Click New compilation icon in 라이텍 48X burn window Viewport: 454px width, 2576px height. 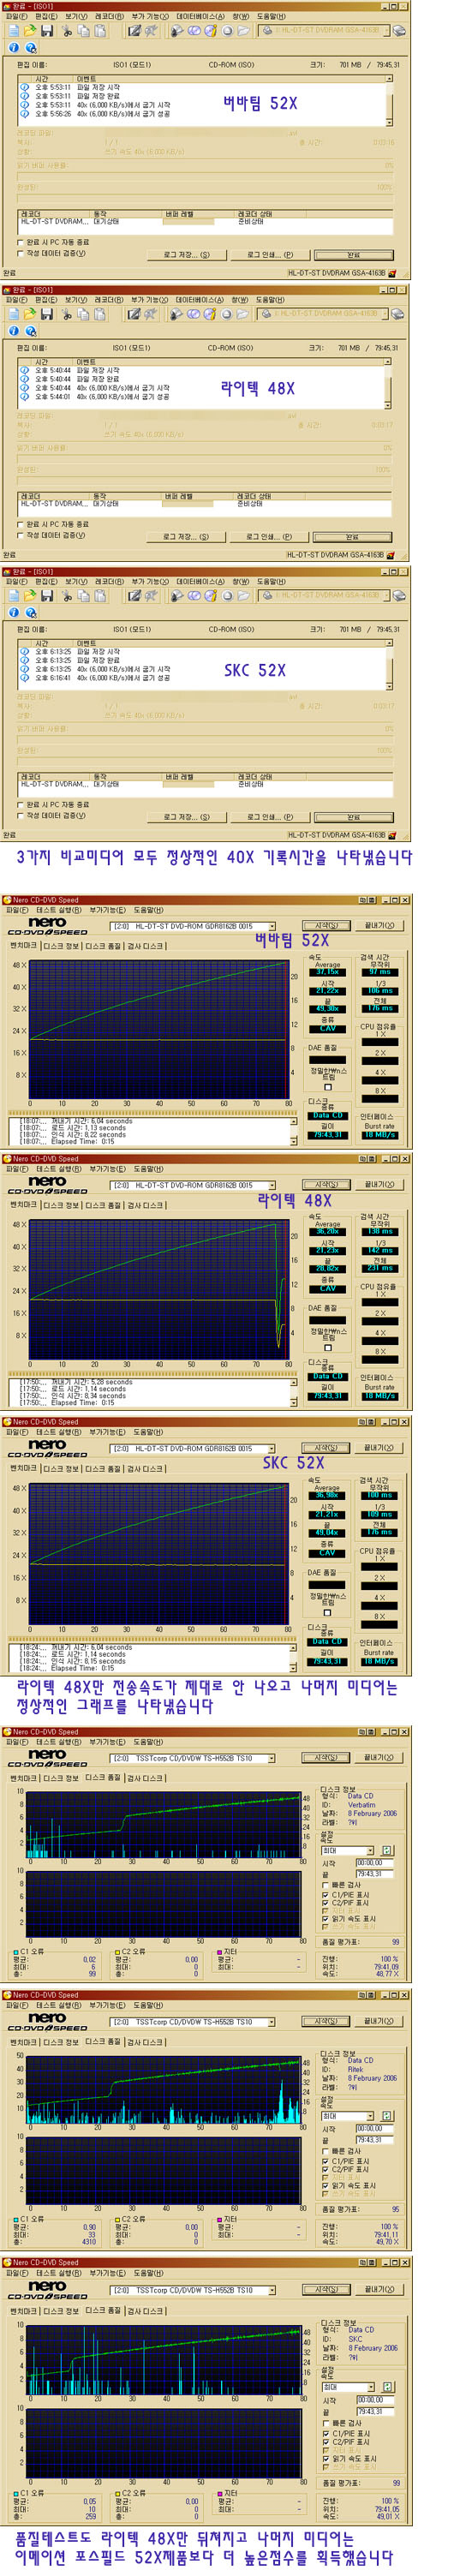(x=13, y=314)
